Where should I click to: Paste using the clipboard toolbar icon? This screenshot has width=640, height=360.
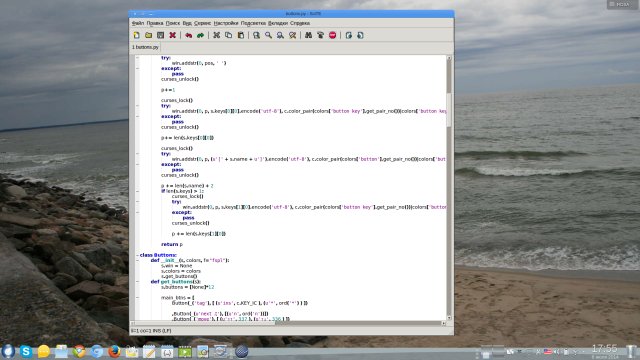point(241,36)
